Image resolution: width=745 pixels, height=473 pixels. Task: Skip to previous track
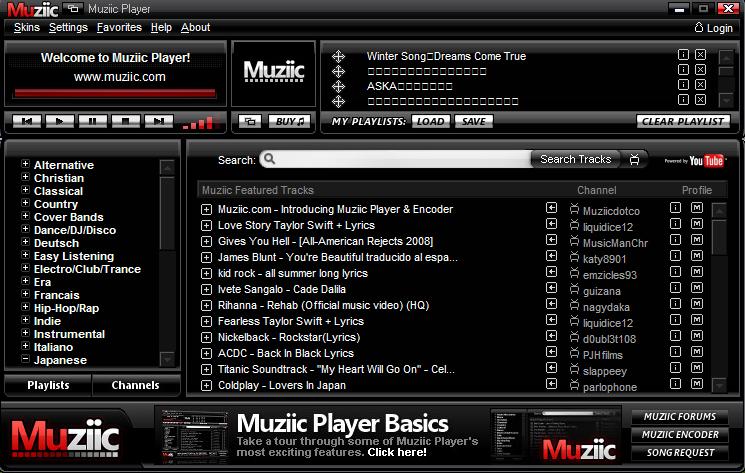[x=27, y=122]
